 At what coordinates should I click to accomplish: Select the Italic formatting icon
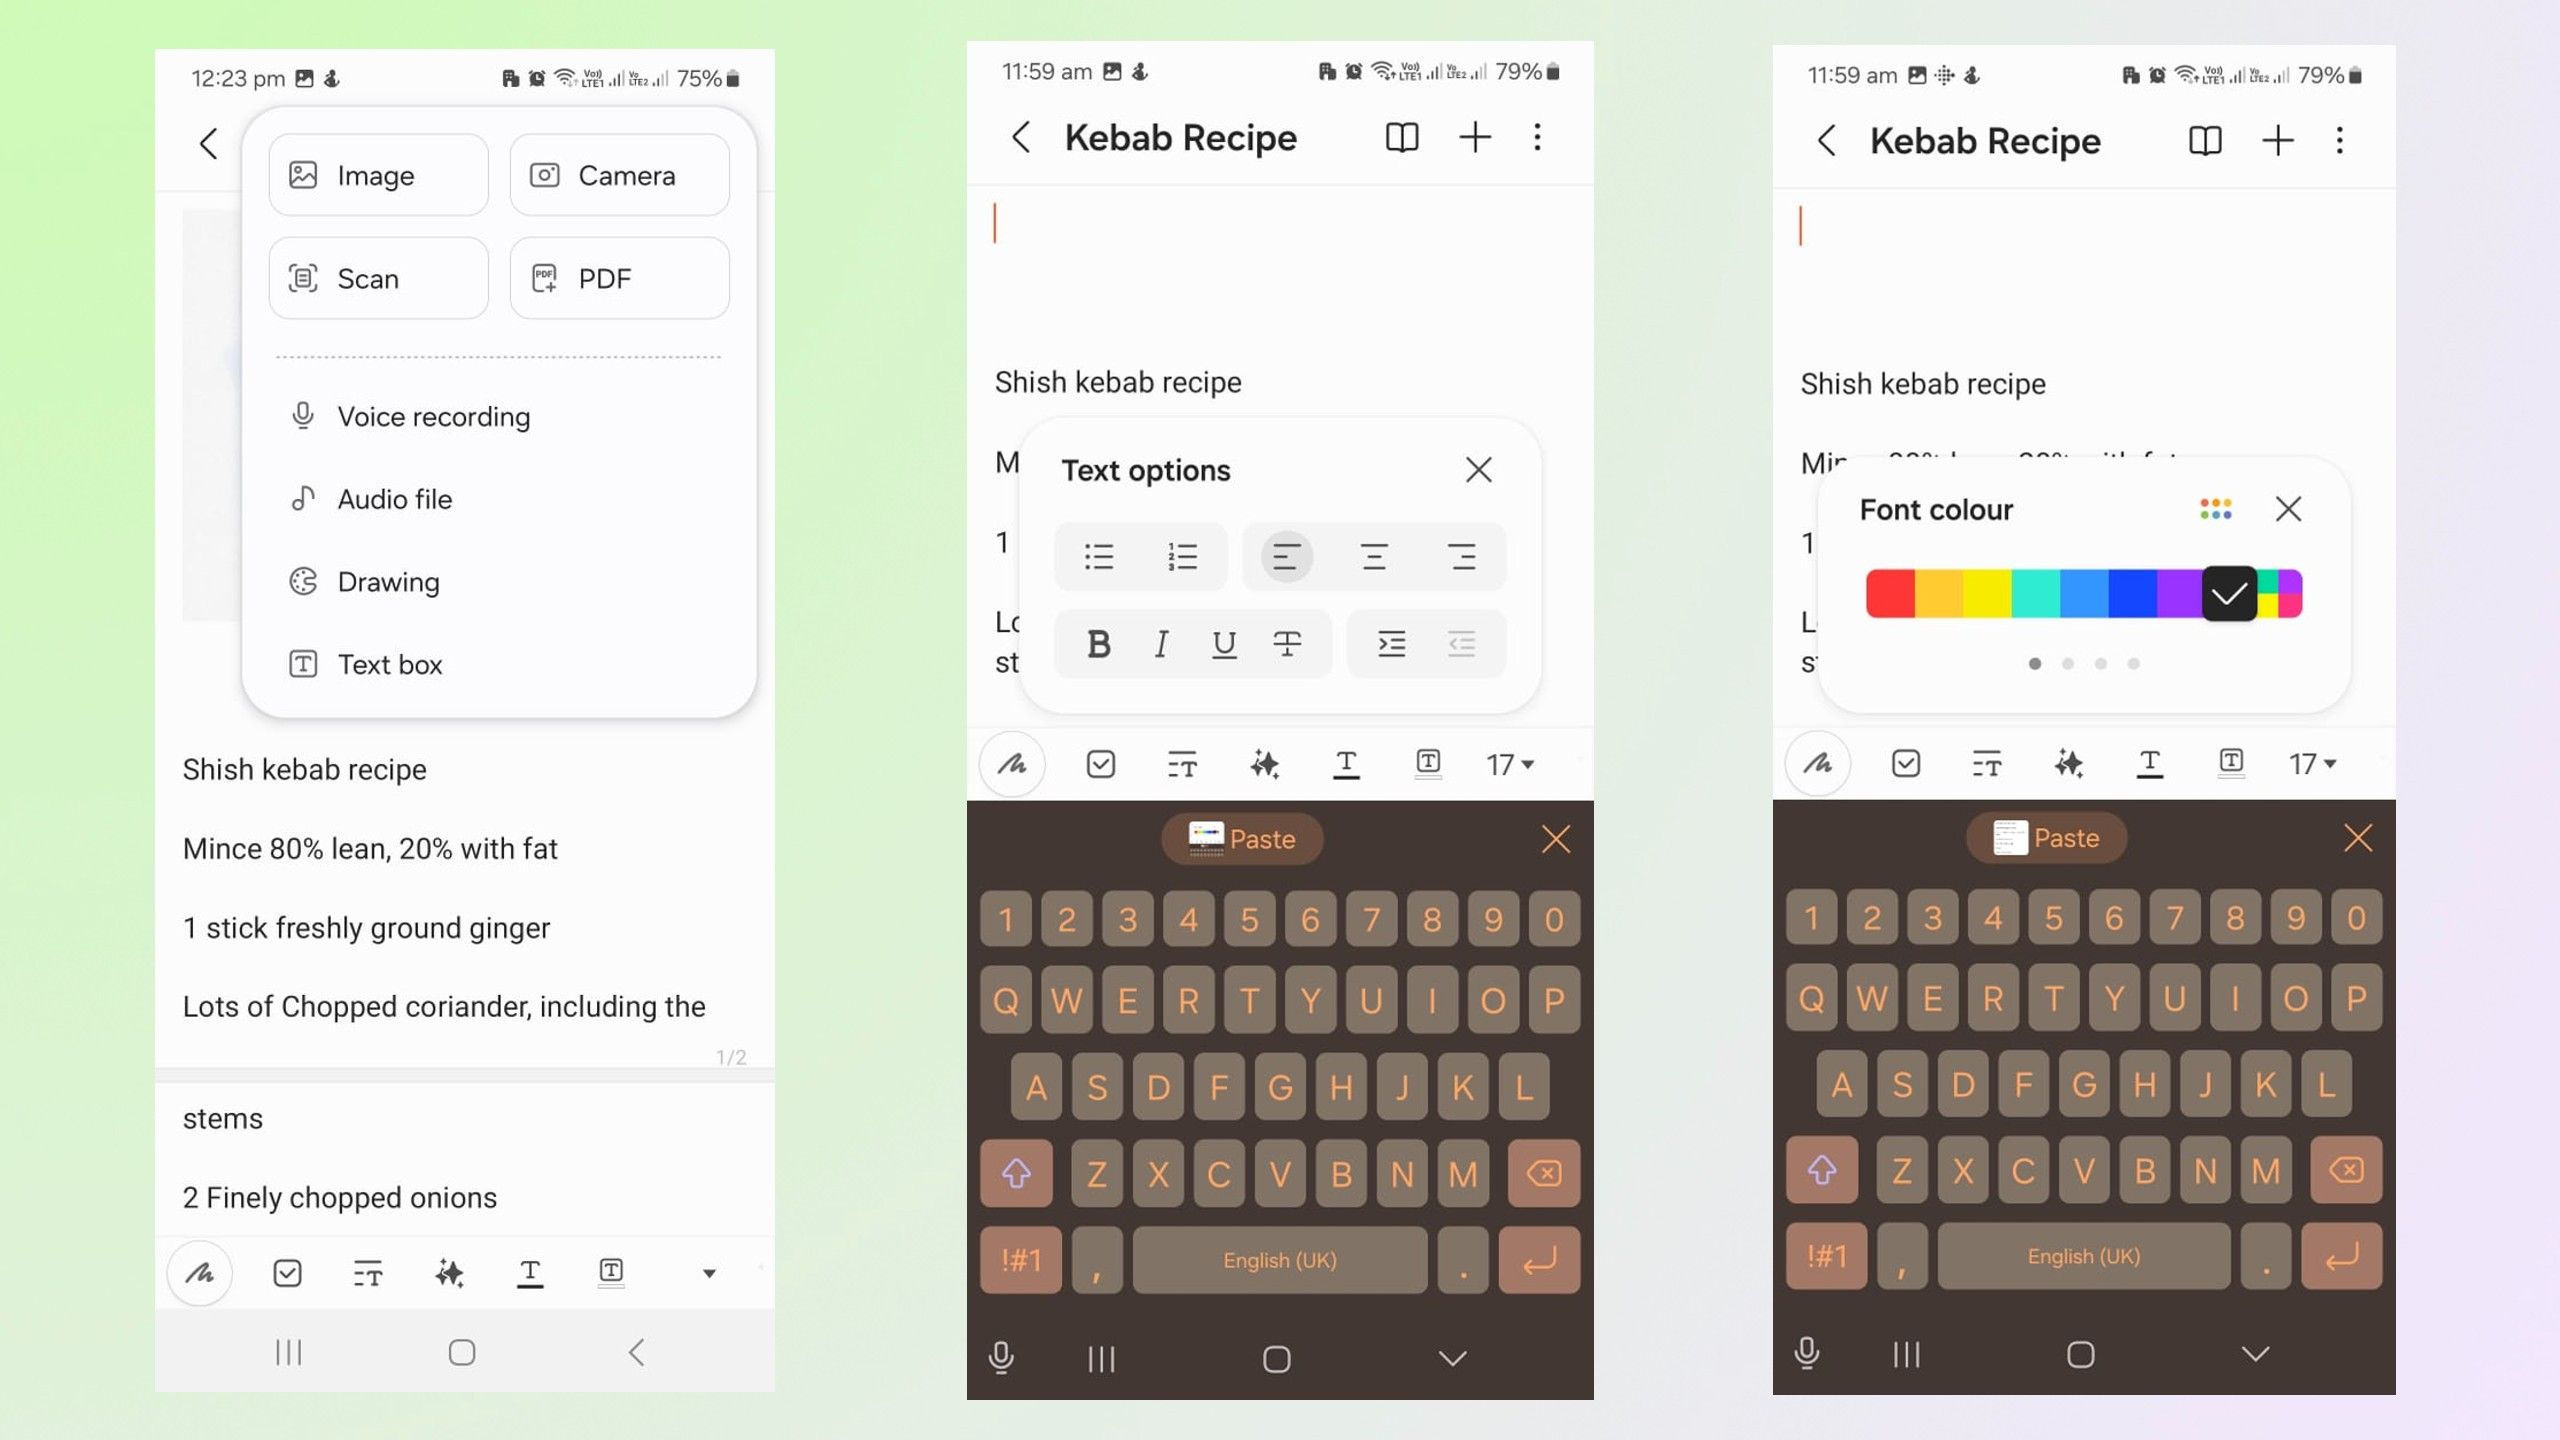click(1162, 644)
